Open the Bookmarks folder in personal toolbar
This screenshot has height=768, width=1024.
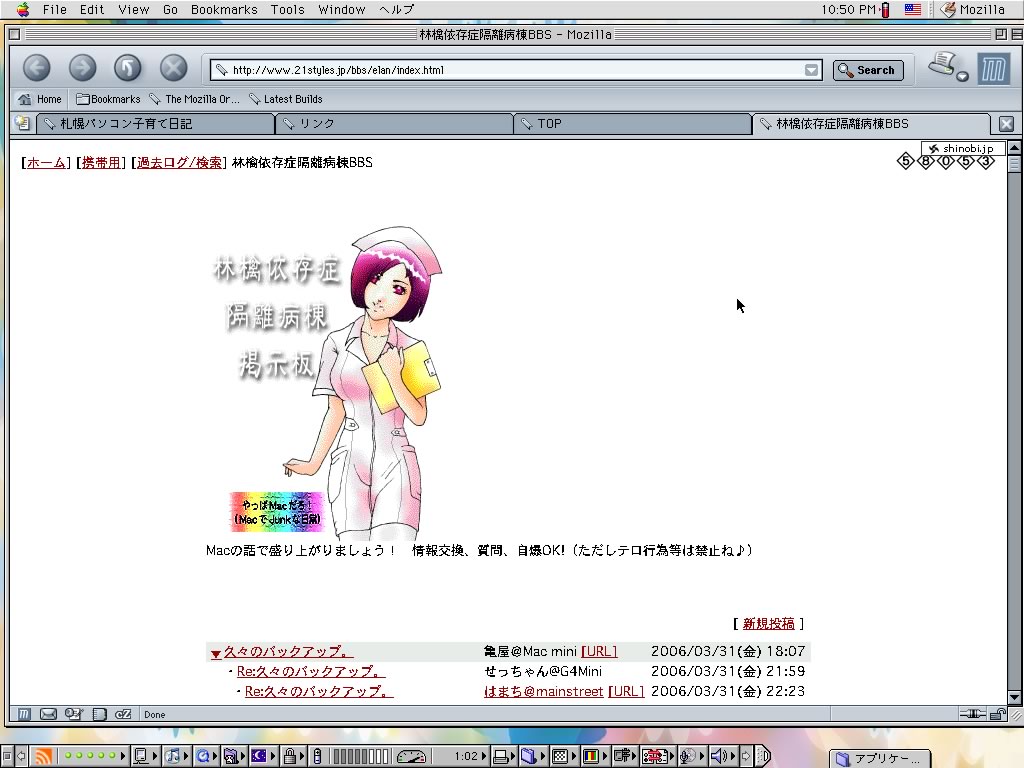(108, 99)
